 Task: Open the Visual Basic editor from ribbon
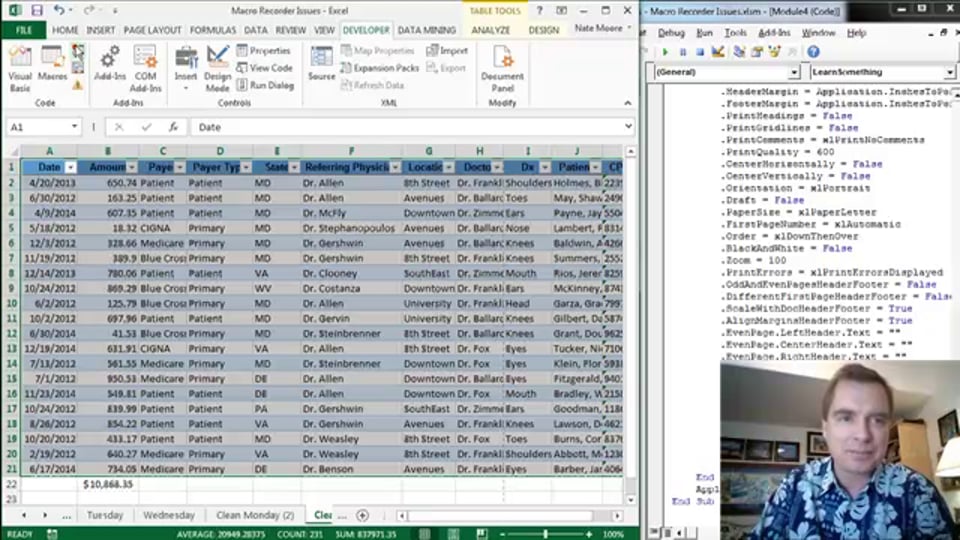tap(20, 69)
